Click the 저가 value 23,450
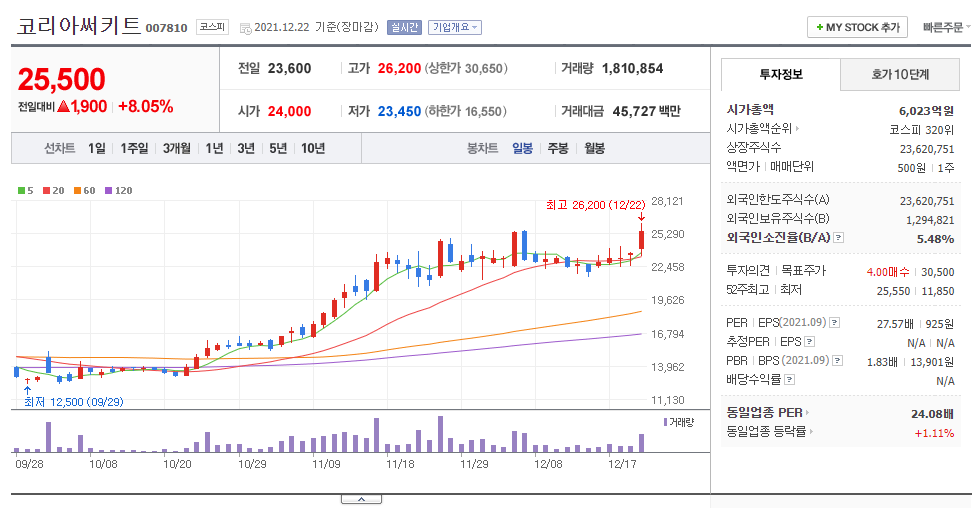This screenshot has height=508, width=973. click(x=399, y=112)
